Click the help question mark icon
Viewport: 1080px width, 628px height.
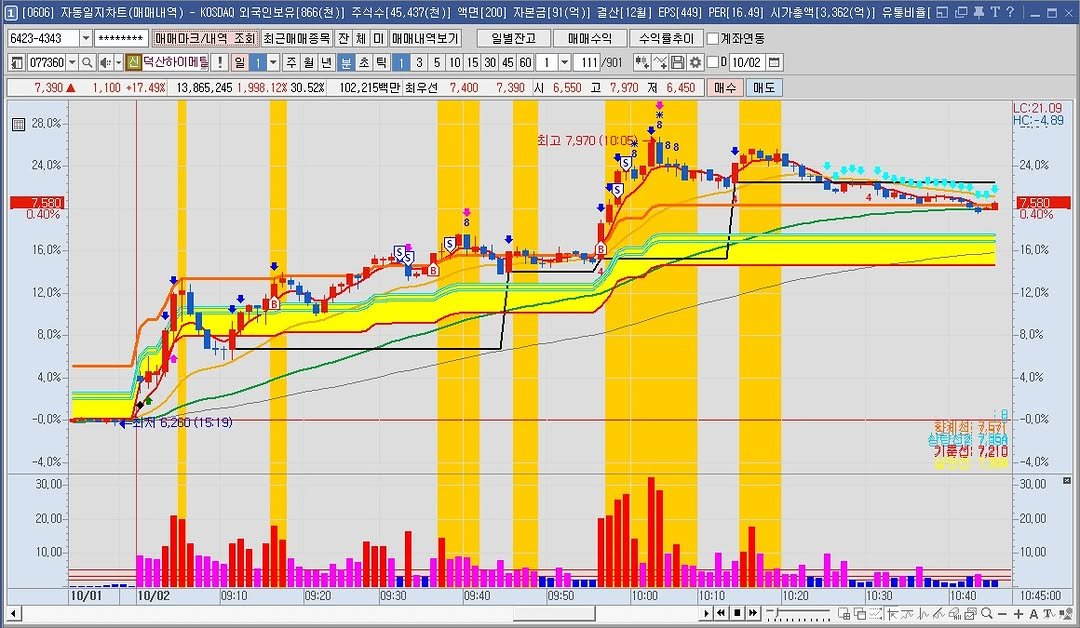coord(1010,12)
